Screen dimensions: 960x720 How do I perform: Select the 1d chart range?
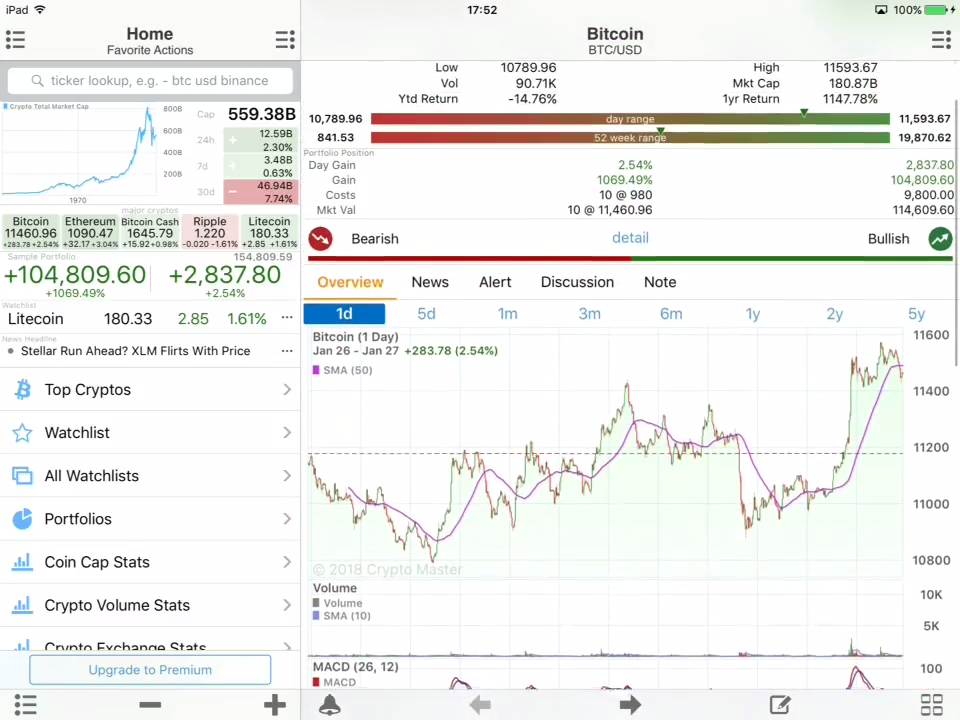[x=344, y=314]
